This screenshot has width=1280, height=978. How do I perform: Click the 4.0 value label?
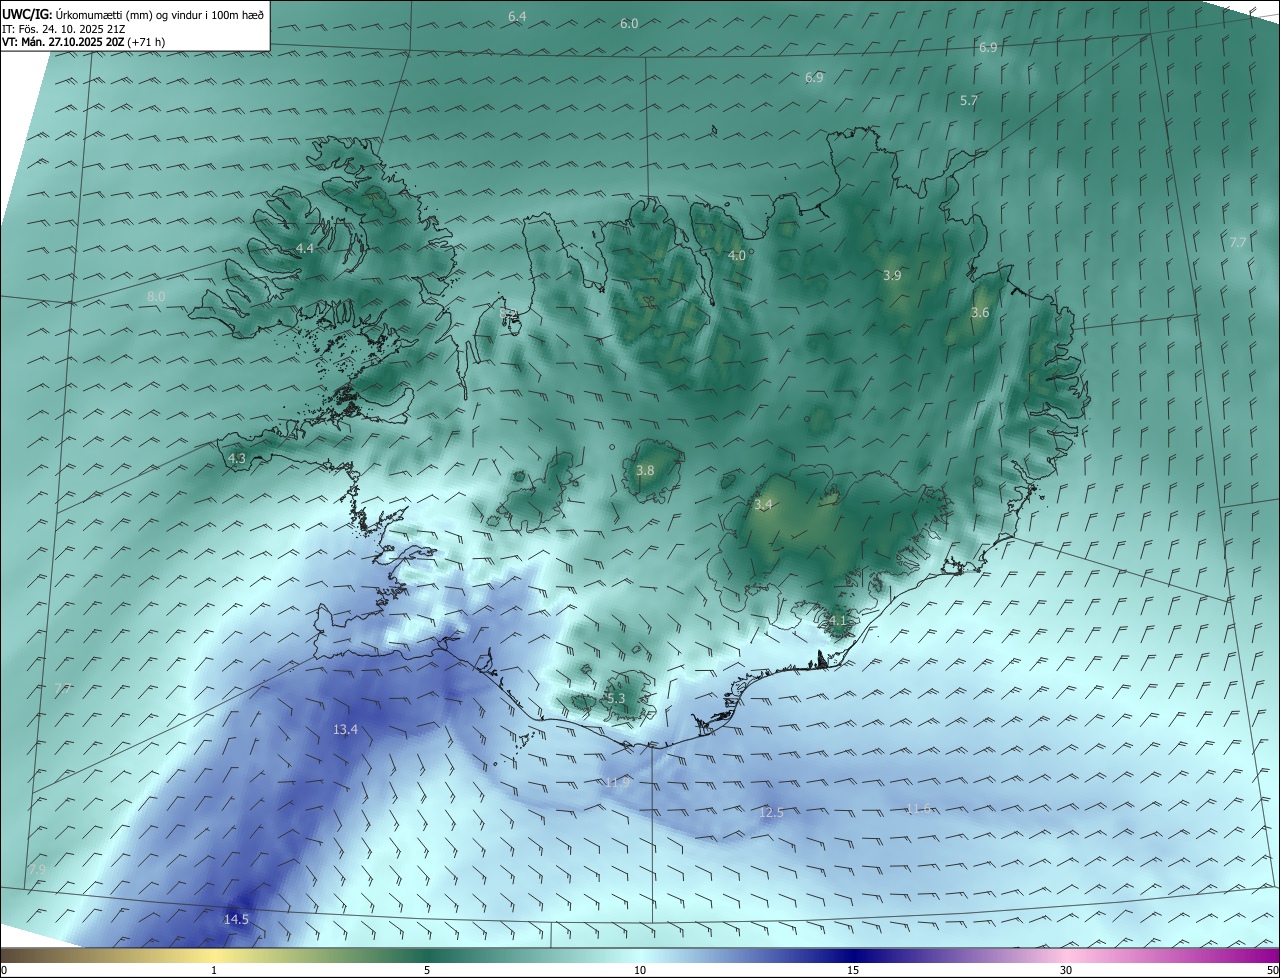tap(737, 256)
